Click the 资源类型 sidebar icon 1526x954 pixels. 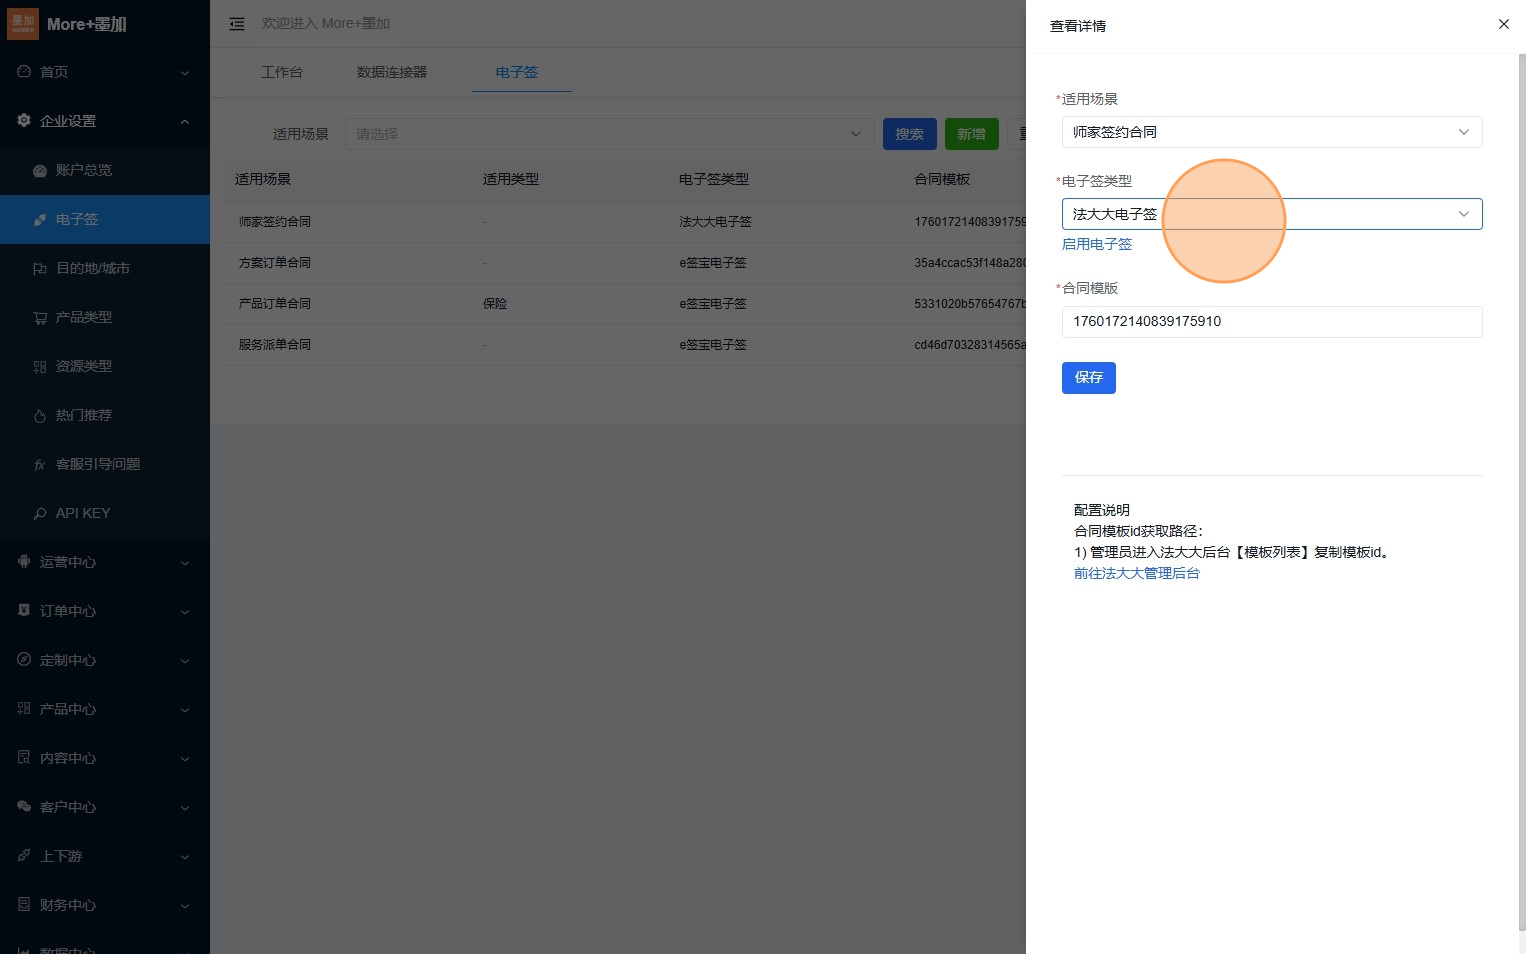(x=40, y=367)
